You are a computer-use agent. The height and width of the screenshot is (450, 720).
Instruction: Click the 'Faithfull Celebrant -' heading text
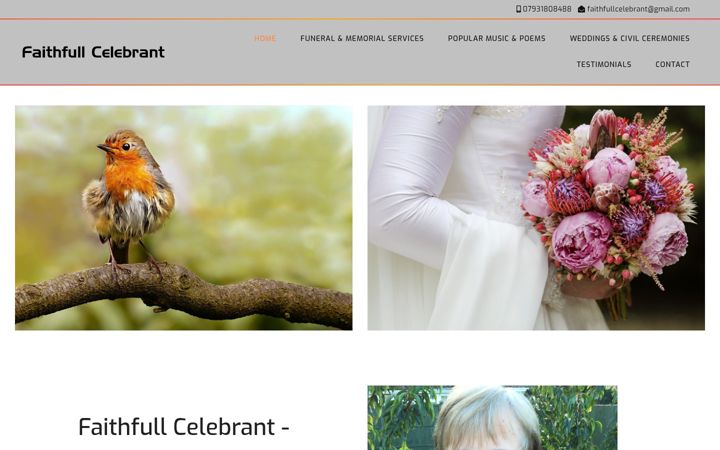184,427
